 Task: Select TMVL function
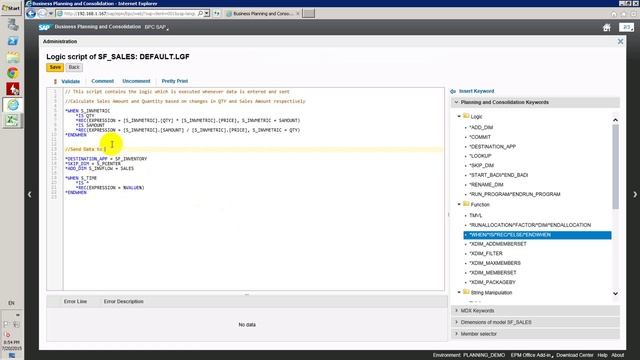click(x=476, y=215)
